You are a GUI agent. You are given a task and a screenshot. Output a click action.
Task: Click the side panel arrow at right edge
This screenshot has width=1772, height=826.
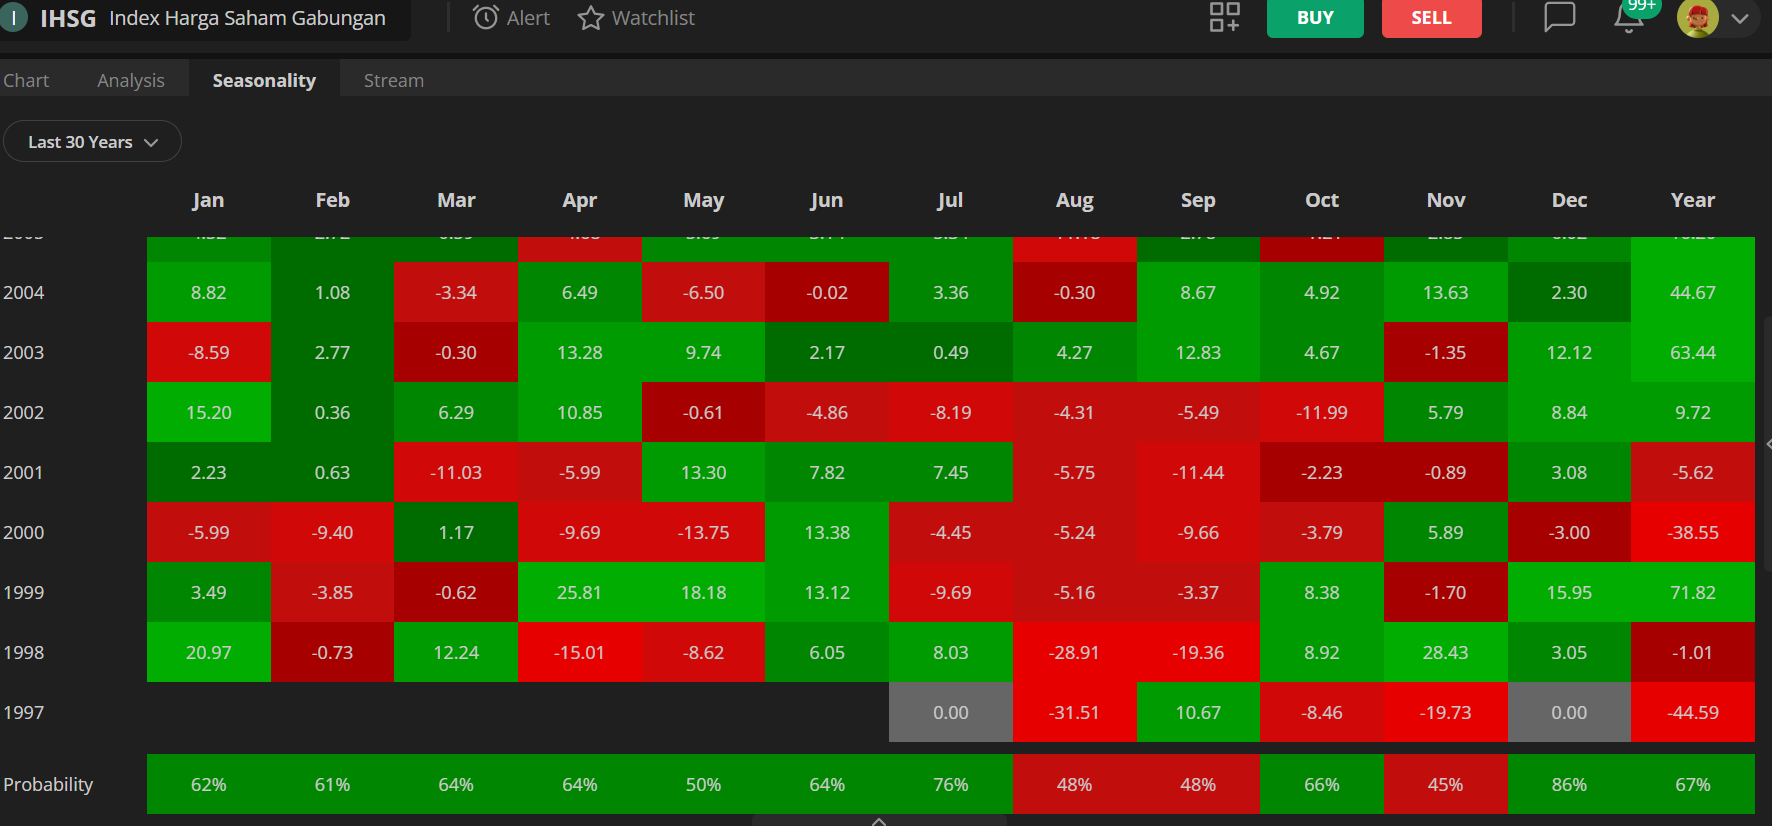1767,443
